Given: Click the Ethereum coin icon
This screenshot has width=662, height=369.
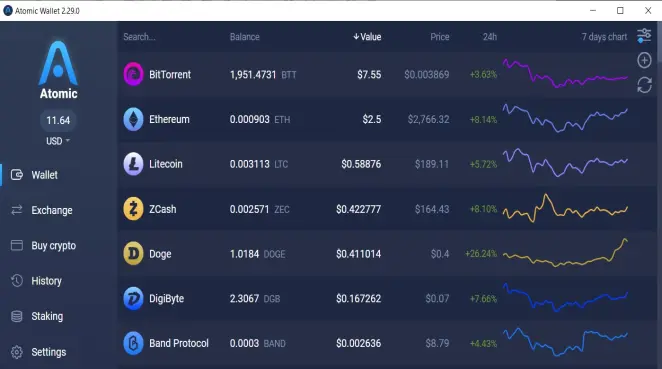Looking at the screenshot, I should click(133, 119).
